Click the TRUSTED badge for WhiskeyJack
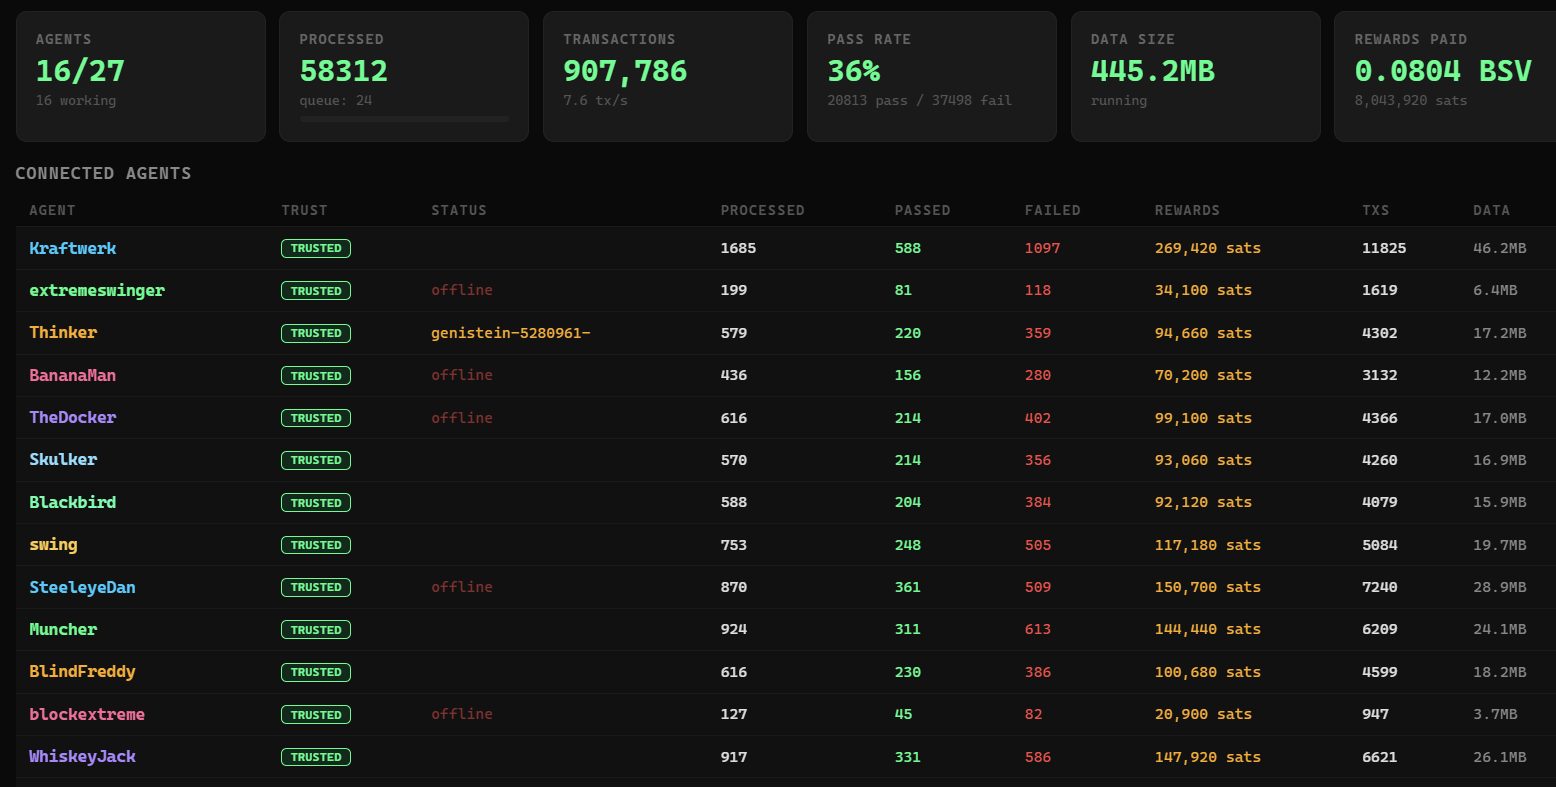Image resolution: width=1556 pixels, height=787 pixels. [x=316, y=757]
